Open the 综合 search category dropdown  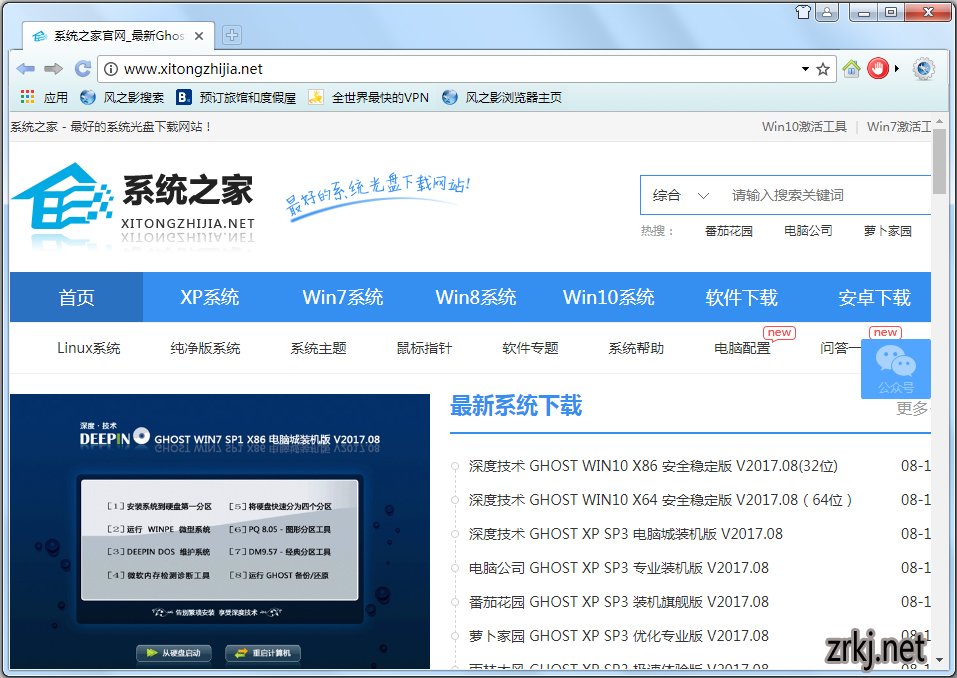point(681,195)
